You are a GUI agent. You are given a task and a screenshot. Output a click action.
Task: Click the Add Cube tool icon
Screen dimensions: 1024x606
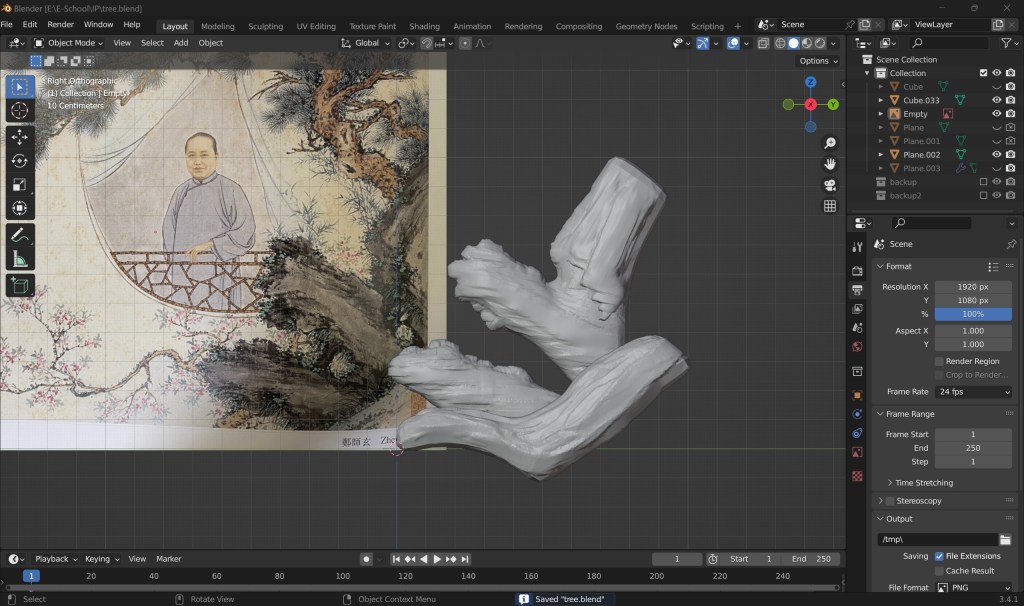[20, 286]
